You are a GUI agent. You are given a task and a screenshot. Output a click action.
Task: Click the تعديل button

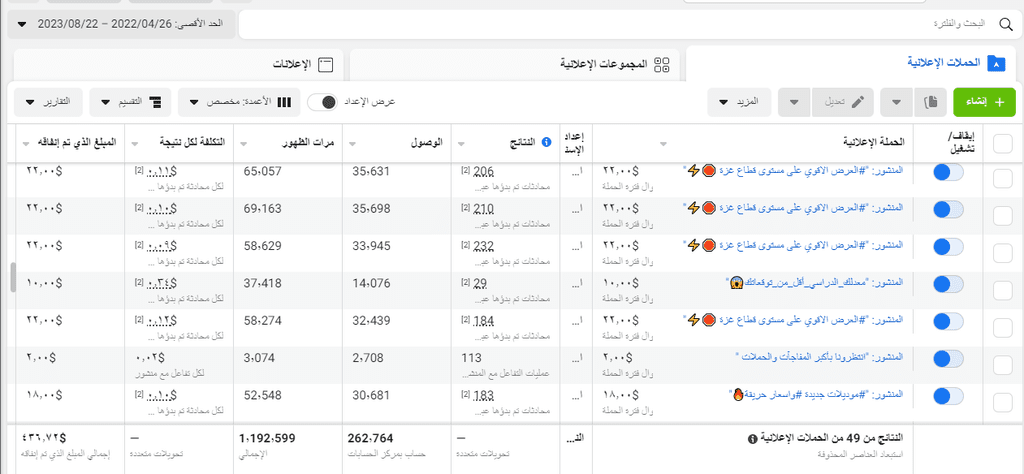tap(842, 102)
